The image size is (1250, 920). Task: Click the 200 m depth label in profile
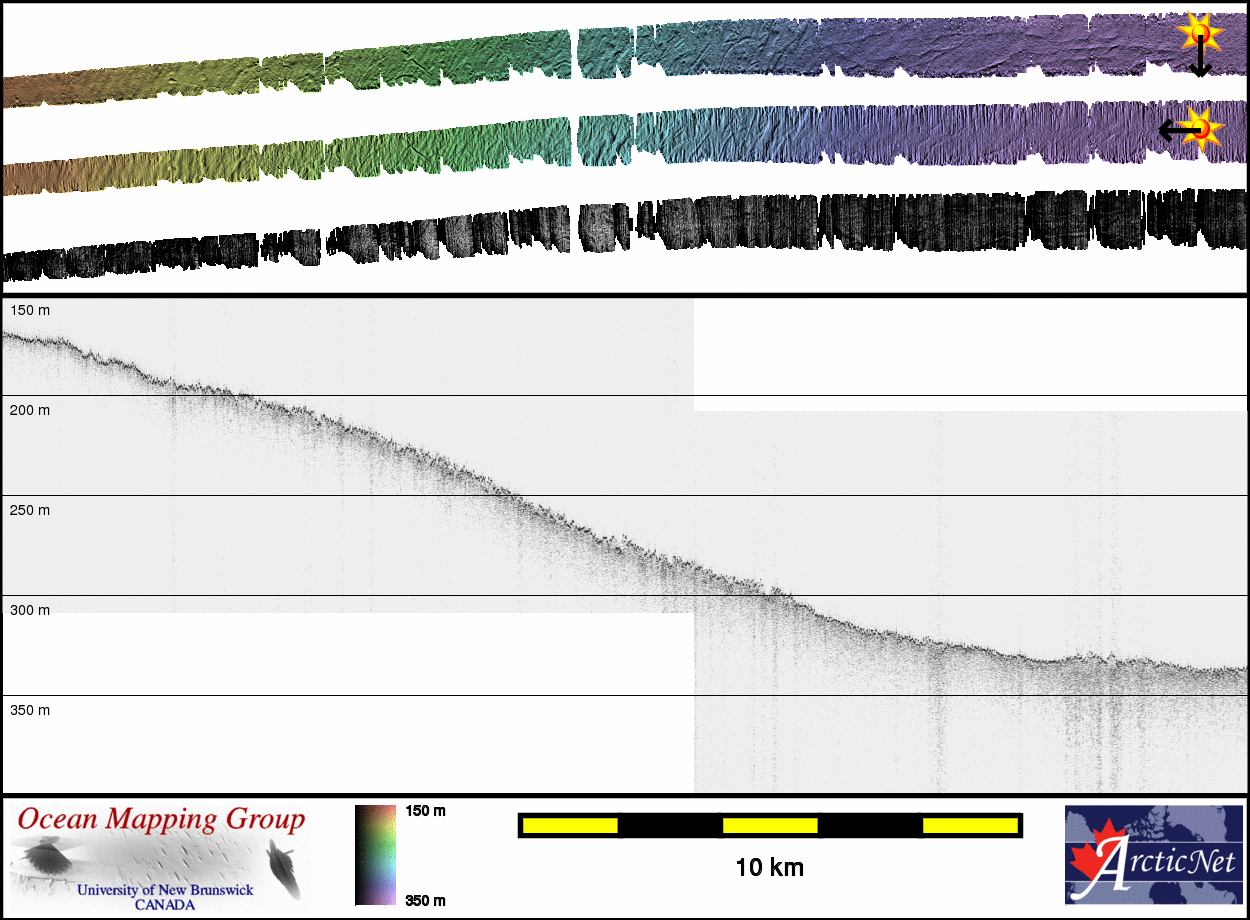(x=30, y=411)
